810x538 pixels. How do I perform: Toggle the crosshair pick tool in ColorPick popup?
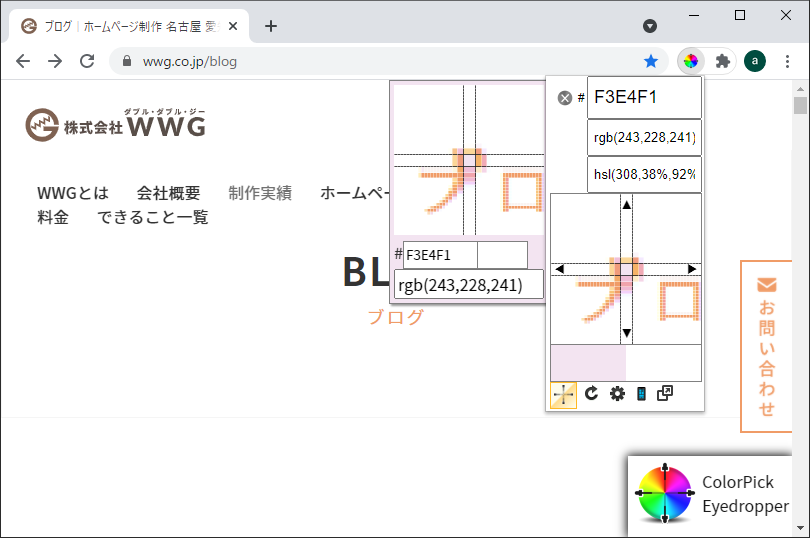point(563,395)
